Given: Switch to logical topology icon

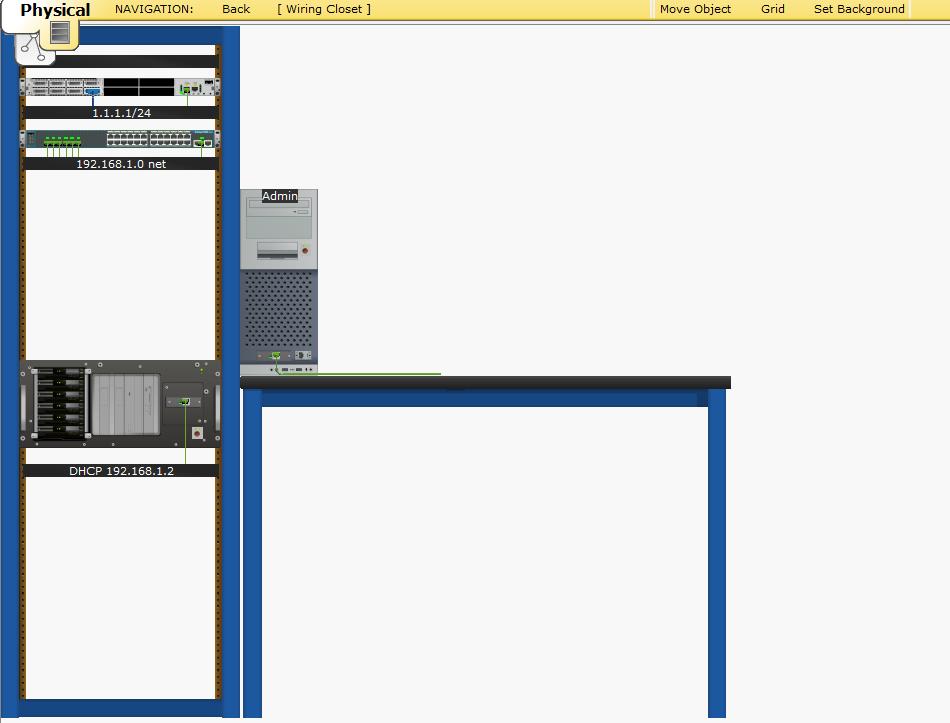Looking at the screenshot, I should coord(33,48).
